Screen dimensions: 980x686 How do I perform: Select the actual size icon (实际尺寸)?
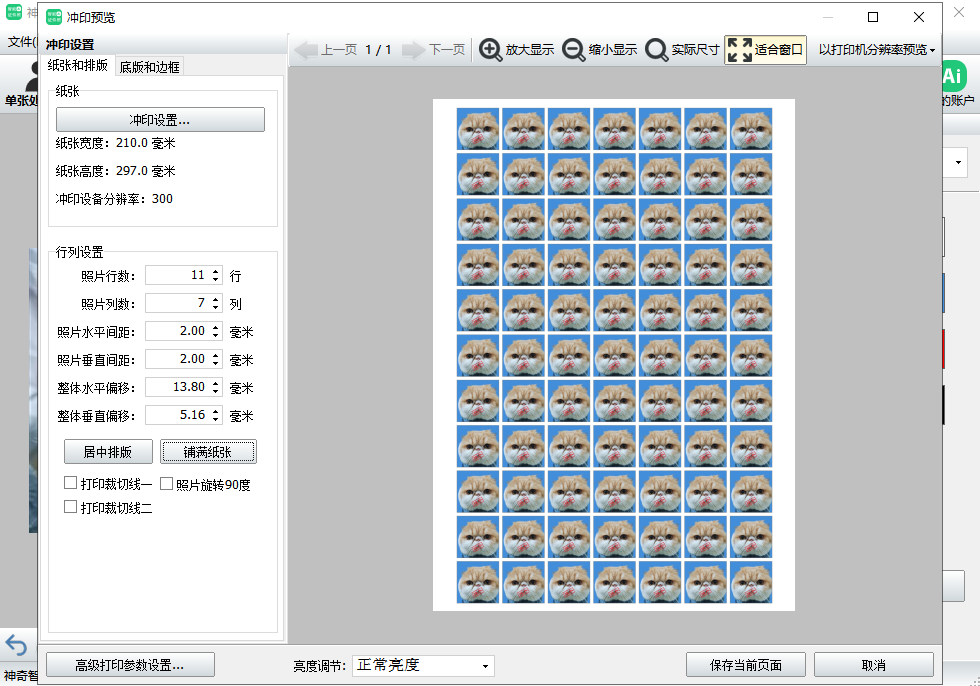coord(657,50)
